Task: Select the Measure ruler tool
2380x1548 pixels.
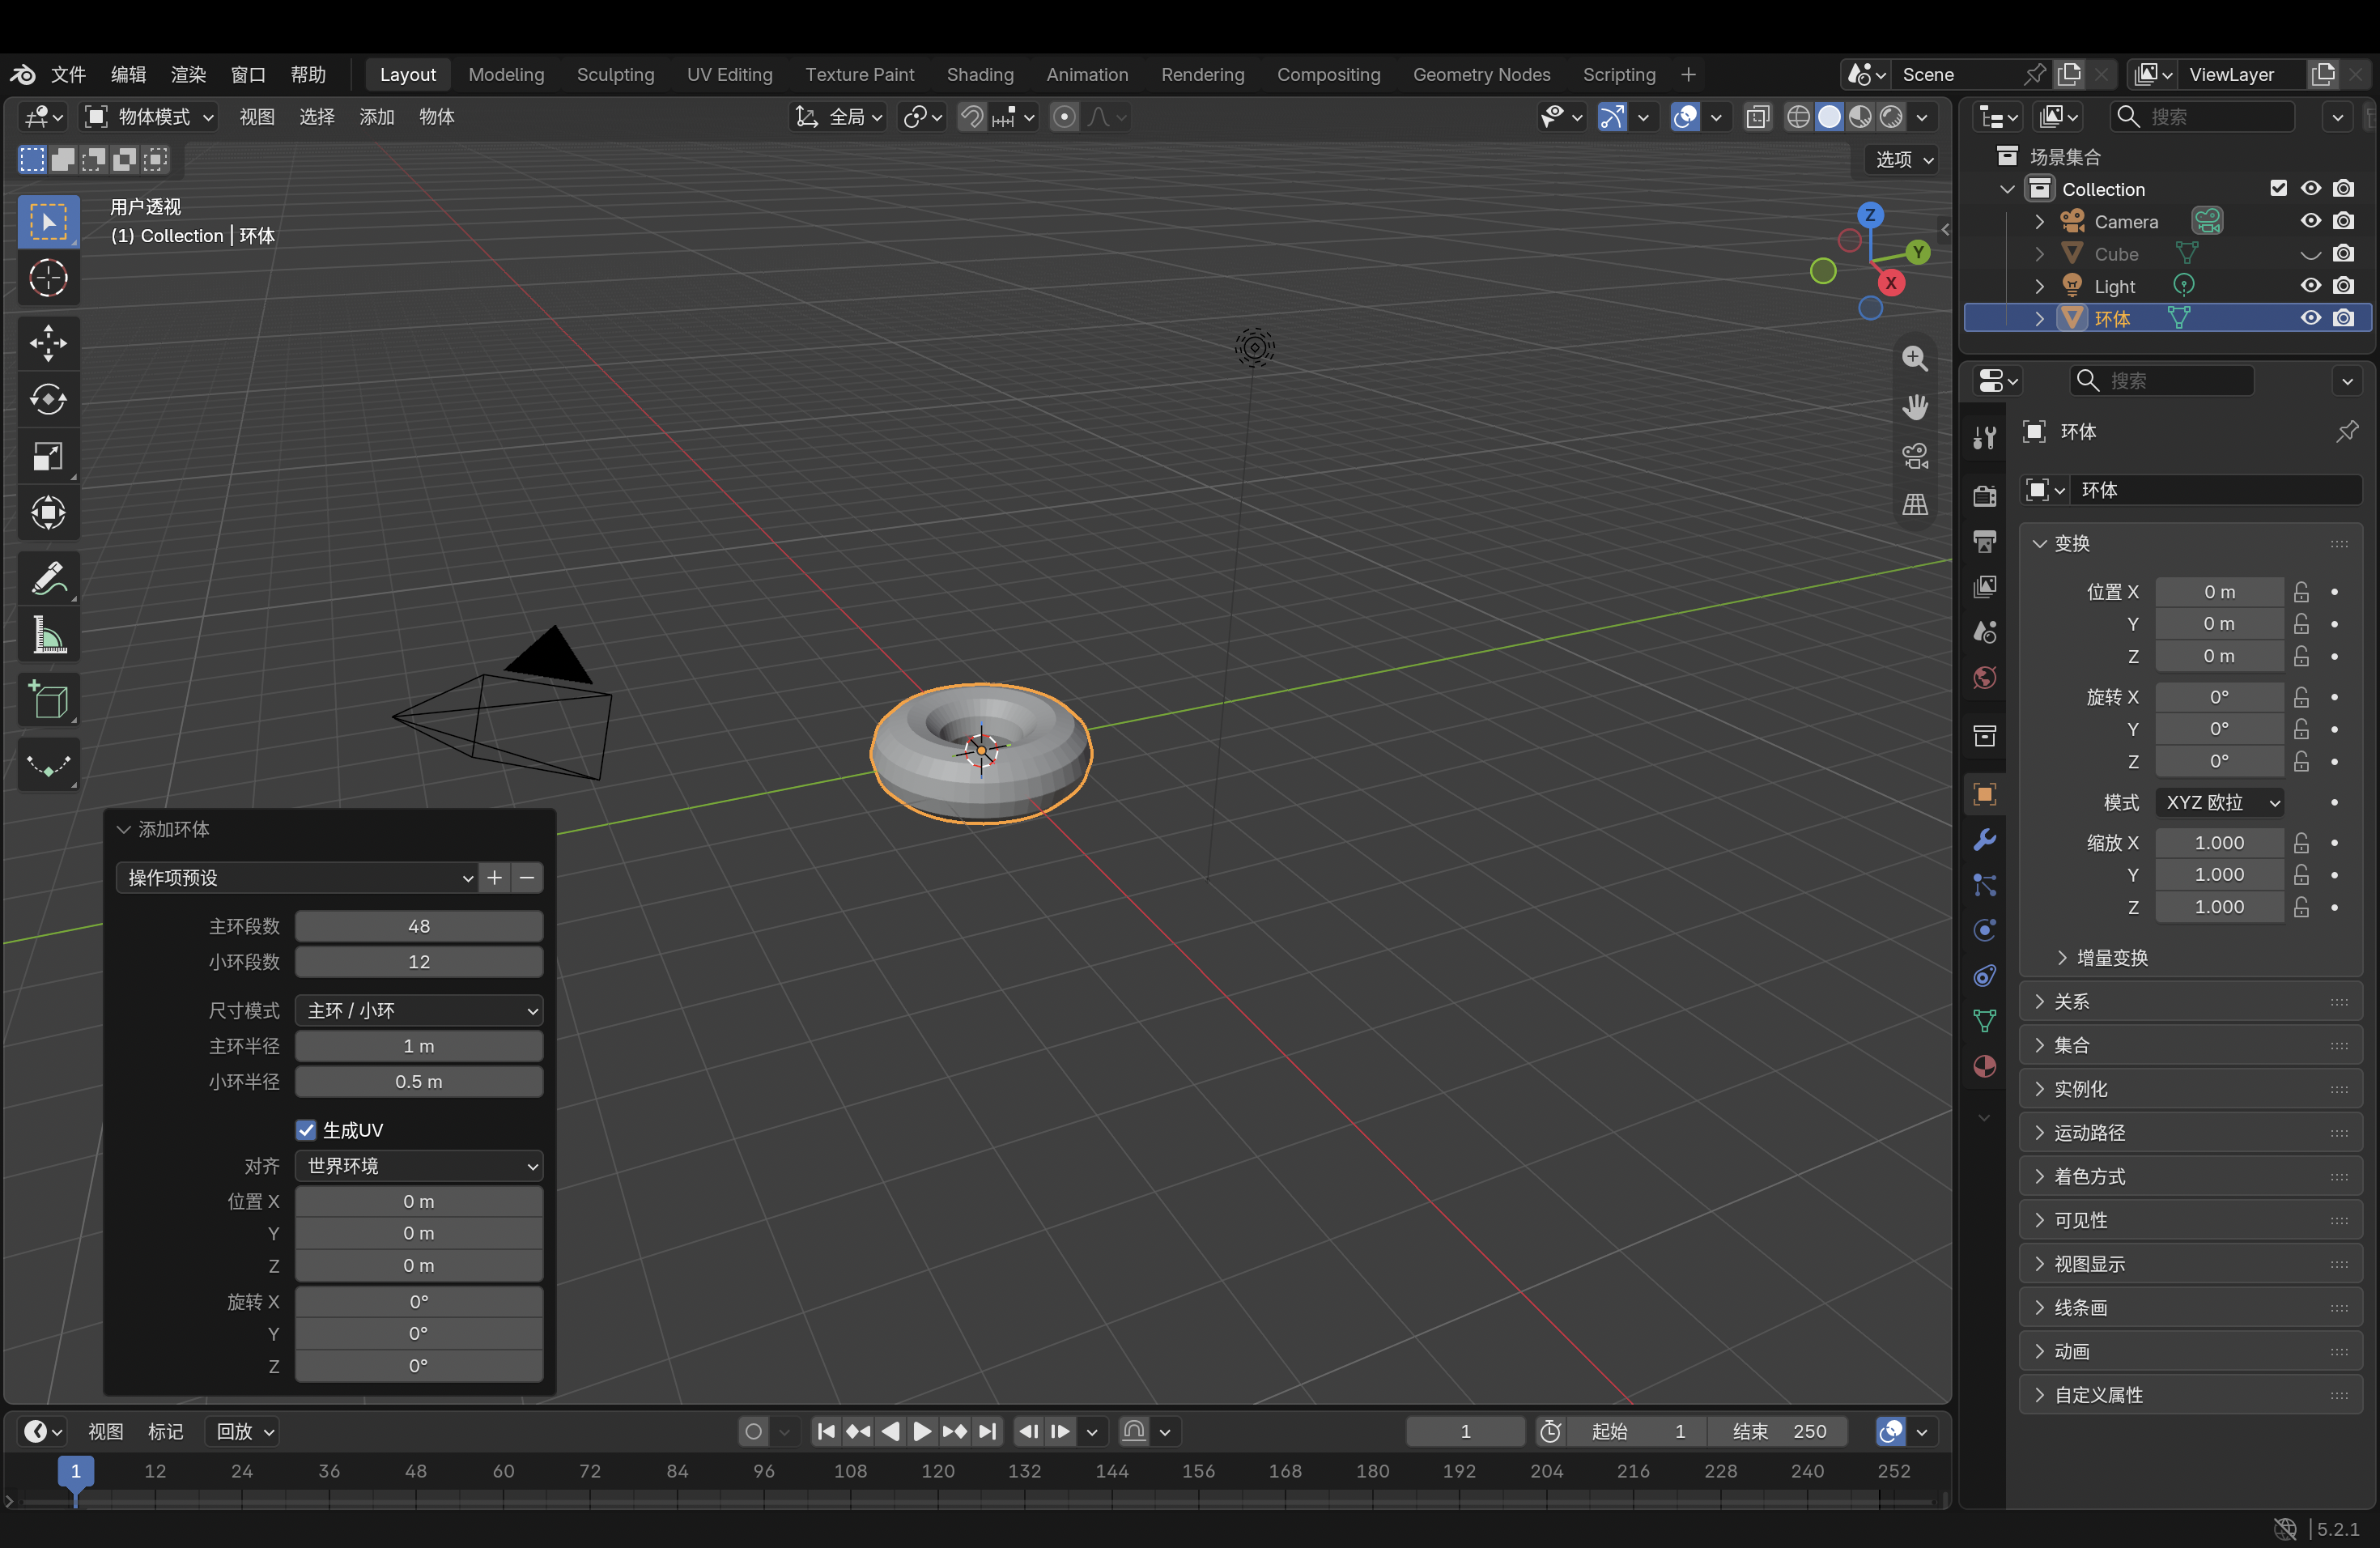Action: point(48,635)
